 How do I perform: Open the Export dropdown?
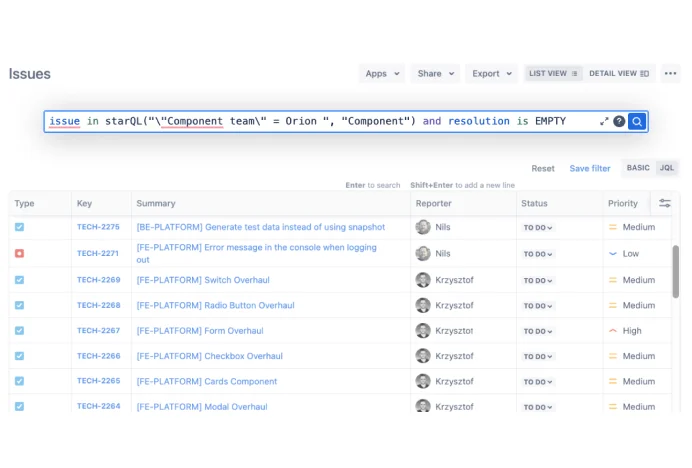(492, 74)
